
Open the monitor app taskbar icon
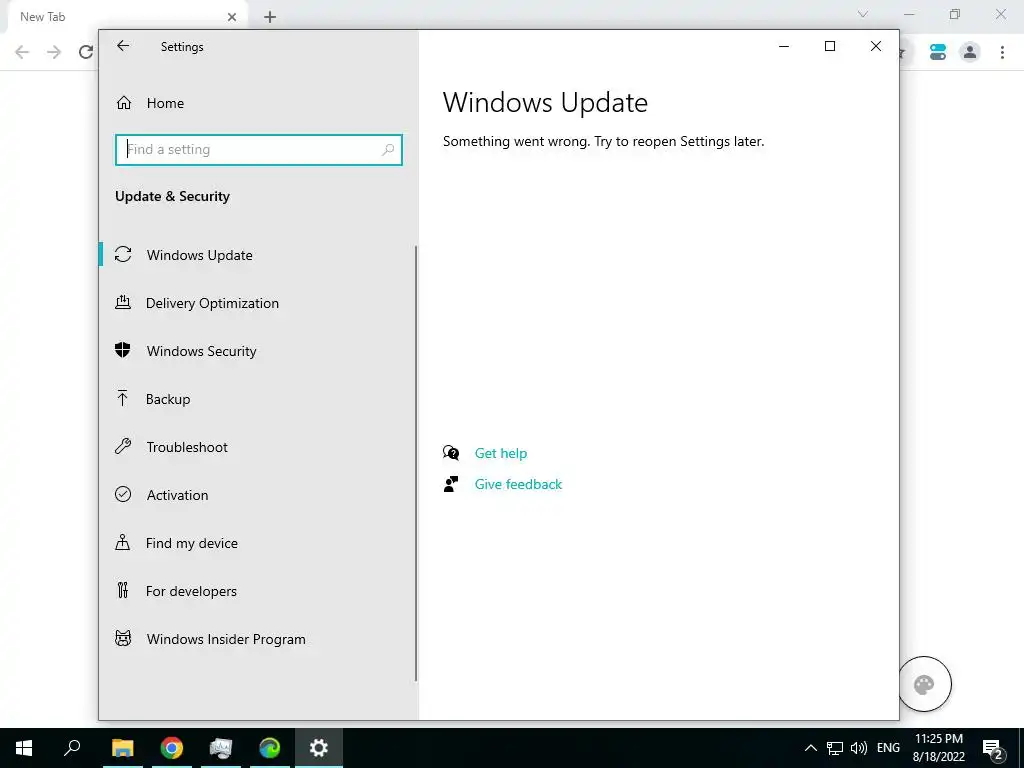pyautogui.click(x=221, y=748)
